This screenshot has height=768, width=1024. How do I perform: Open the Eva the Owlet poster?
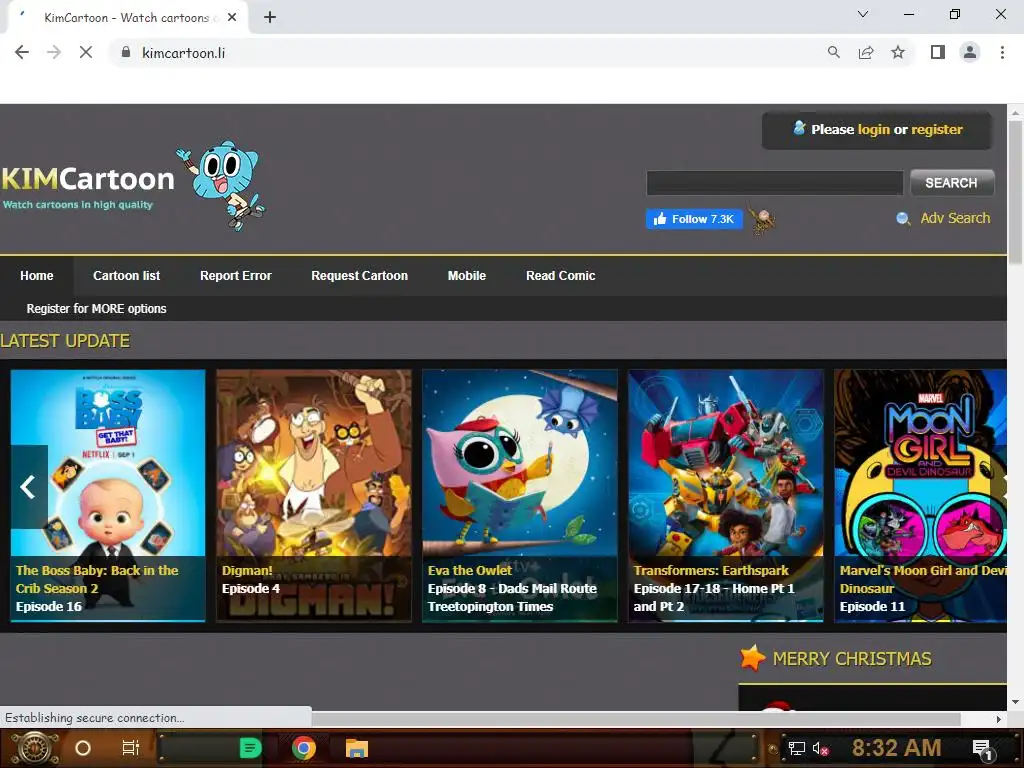[520, 495]
